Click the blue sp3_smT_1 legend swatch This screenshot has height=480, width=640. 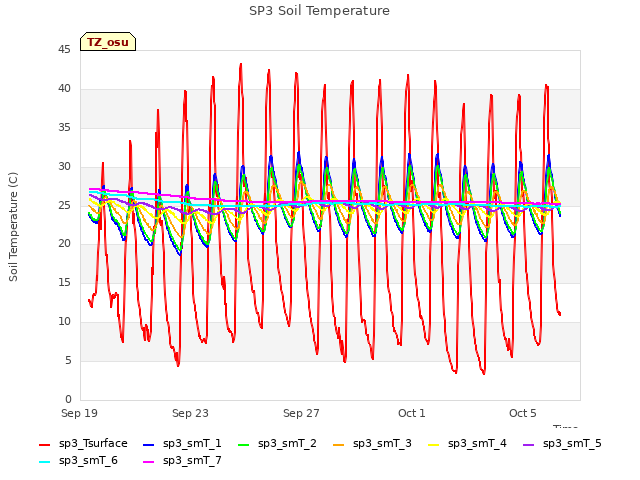149,444
